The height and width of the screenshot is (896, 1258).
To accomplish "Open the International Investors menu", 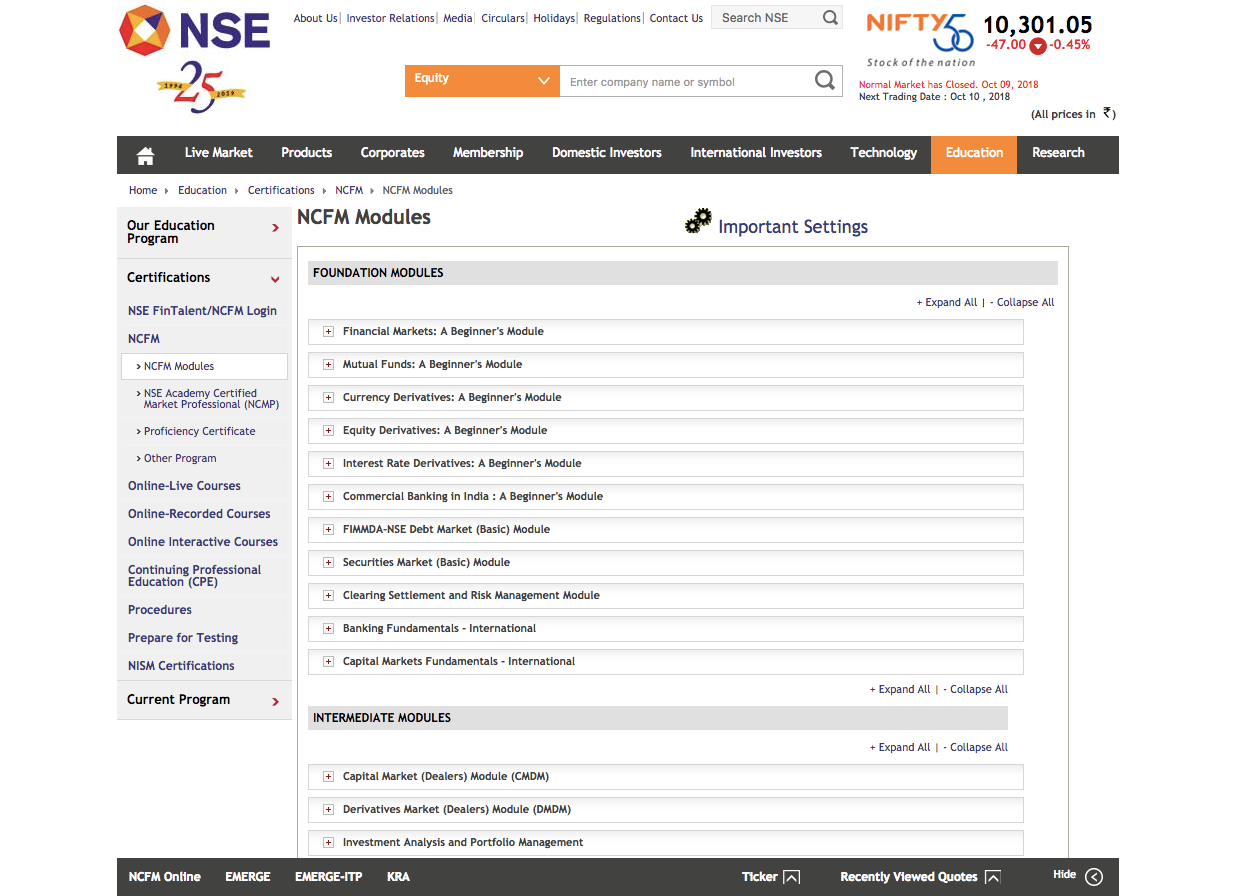I will tap(756, 153).
